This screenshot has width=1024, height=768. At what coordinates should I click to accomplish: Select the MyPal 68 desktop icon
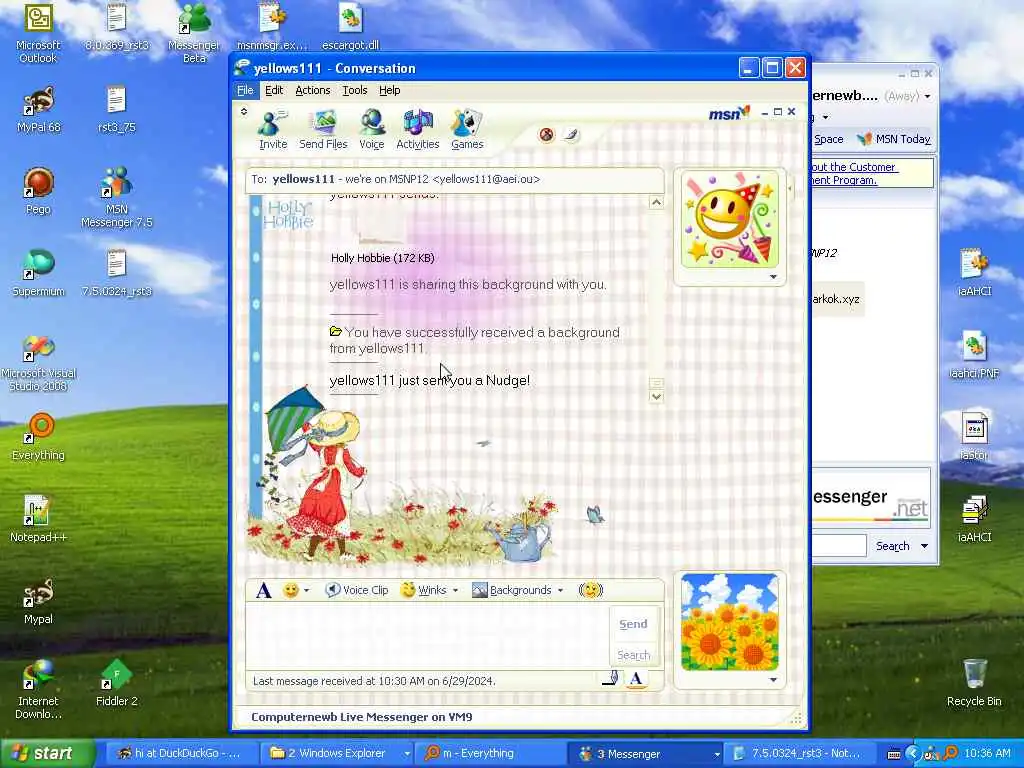pyautogui.click(x=38, y=110)
